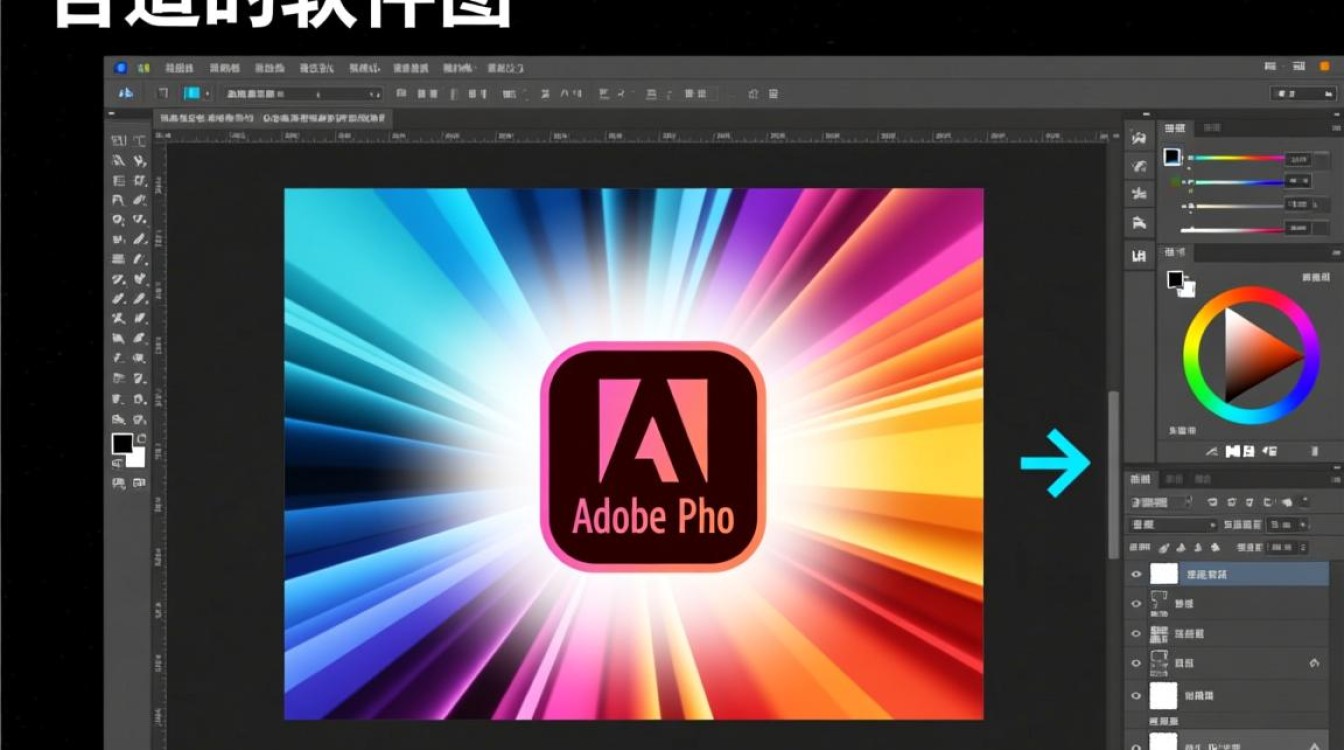The width and height of the screenshot is (1344, 750).
Task: Open the third icon in collapsed panel strip
Action: [1138, 194]
